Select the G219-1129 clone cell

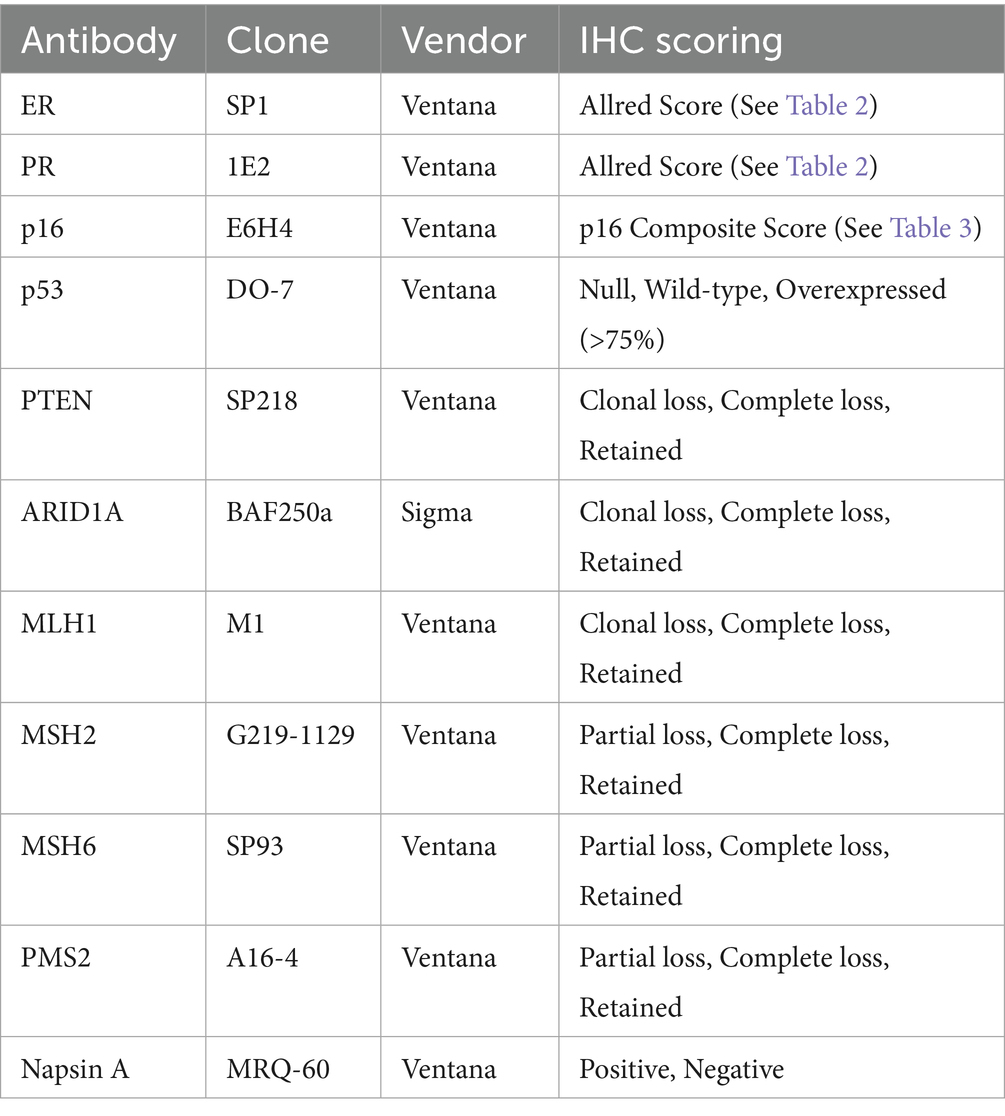[x=290, y=735]
